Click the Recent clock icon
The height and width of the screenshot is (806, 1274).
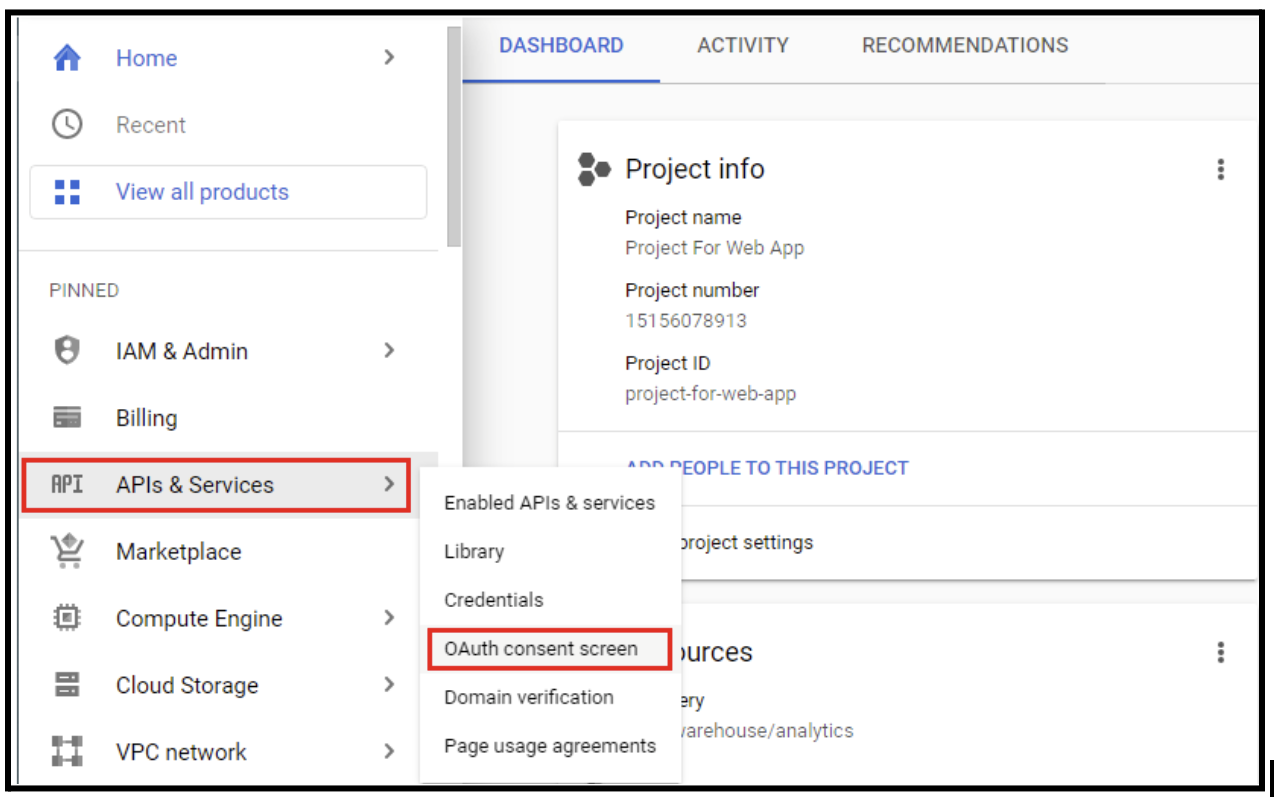66,125
